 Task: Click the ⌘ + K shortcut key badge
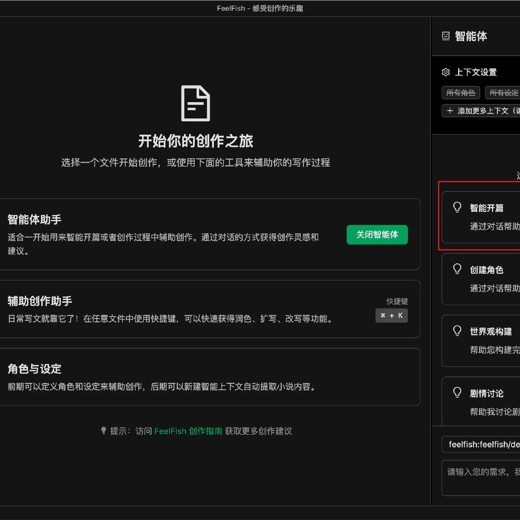[x=392, y=315]
